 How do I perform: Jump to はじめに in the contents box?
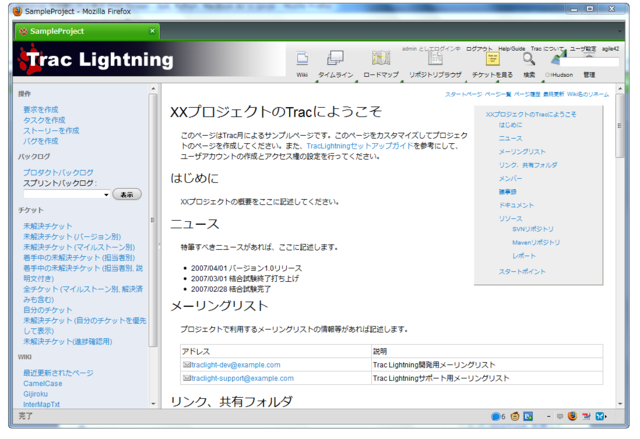click(x=510, y=125)
